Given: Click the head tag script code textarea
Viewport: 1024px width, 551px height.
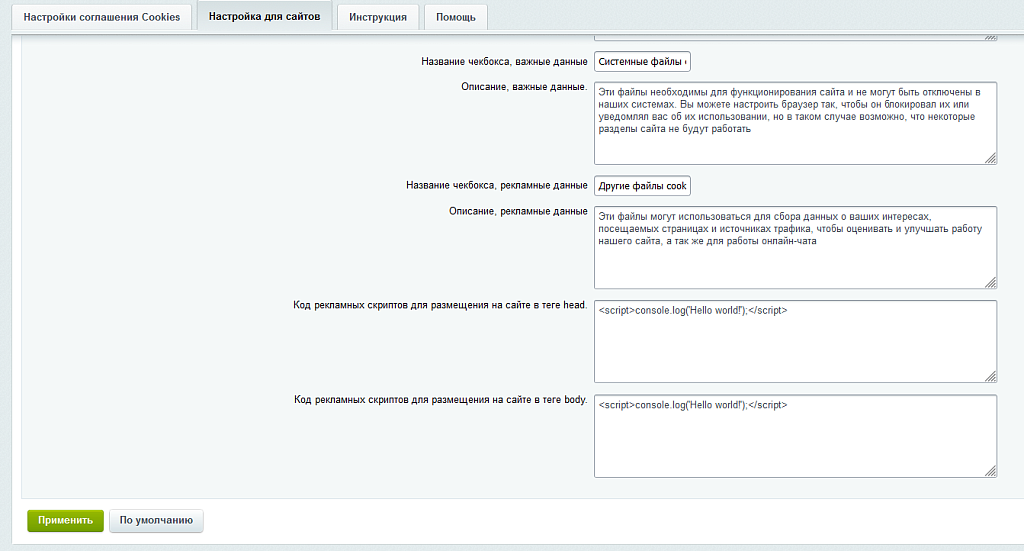Looking at the screenshot, I should point(795,340).
